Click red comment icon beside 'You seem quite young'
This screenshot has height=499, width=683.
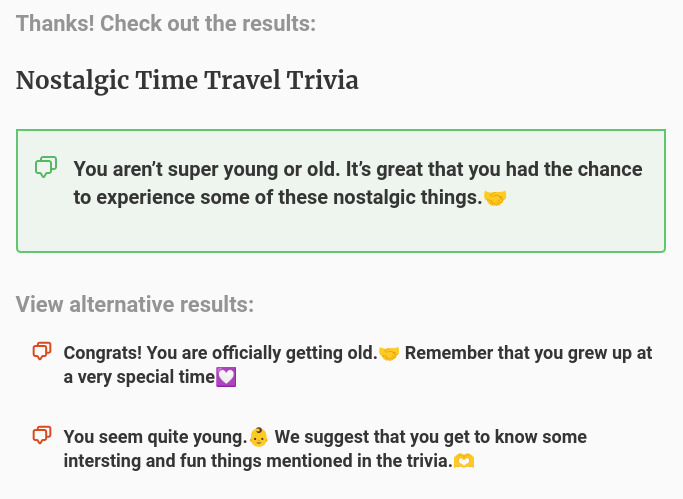(41, 435)
